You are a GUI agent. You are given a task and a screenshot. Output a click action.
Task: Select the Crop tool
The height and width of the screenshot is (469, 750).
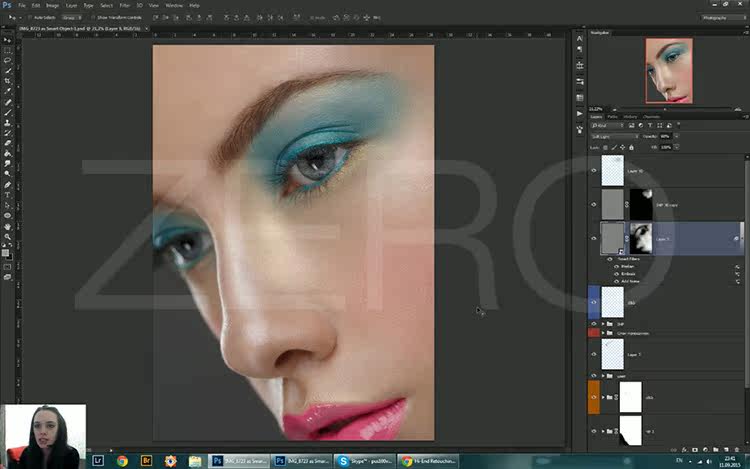point(7,81)
